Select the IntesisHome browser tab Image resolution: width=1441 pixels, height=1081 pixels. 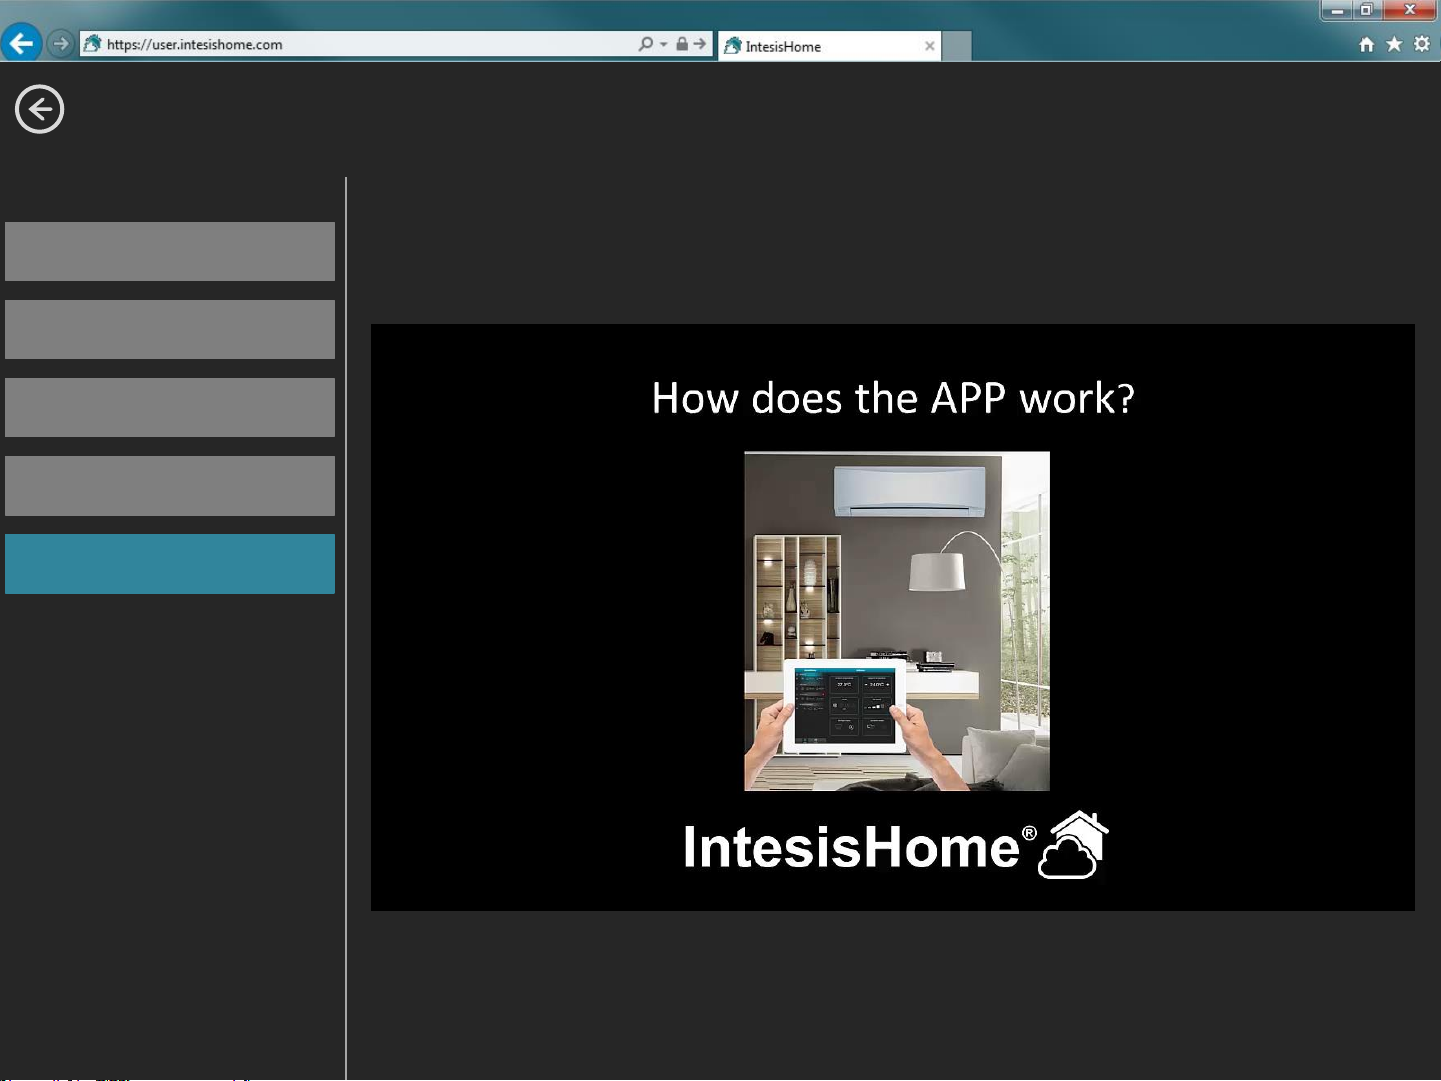click(x=829, y=46)
